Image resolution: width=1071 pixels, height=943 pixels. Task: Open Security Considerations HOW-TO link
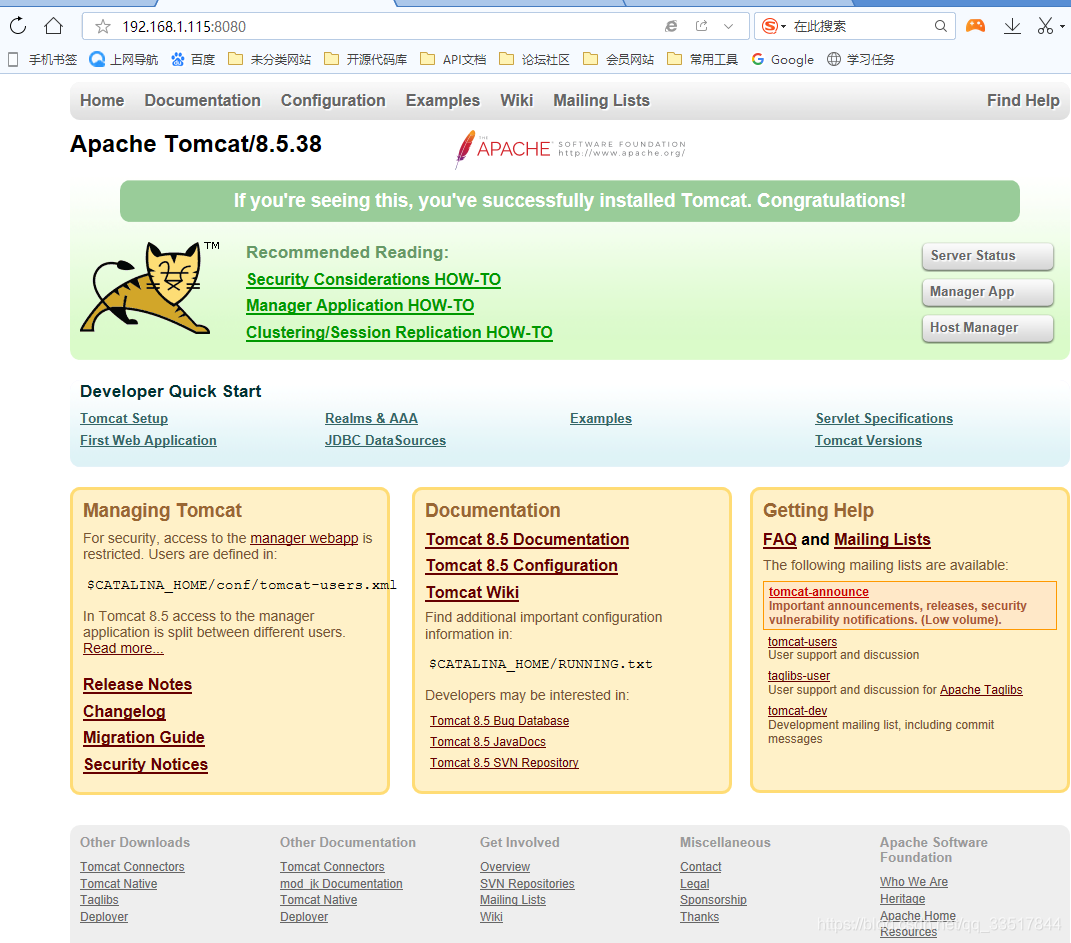[374, 279]
